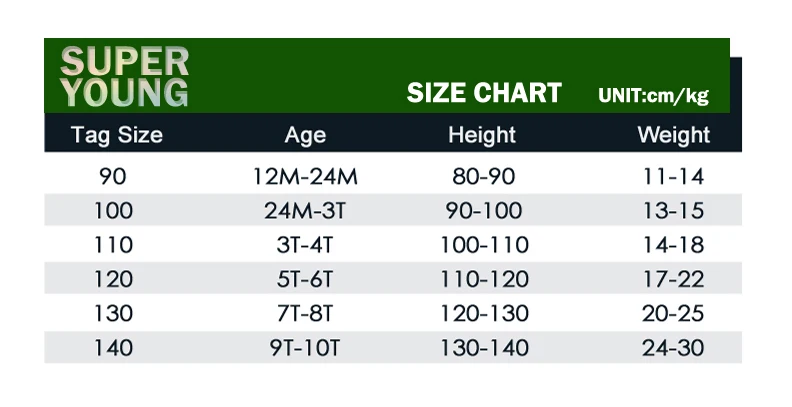The width and height of the screenshot is (792, 407).
Task: Click the 24M-3T age cell
Action: [x=305, y=211]
